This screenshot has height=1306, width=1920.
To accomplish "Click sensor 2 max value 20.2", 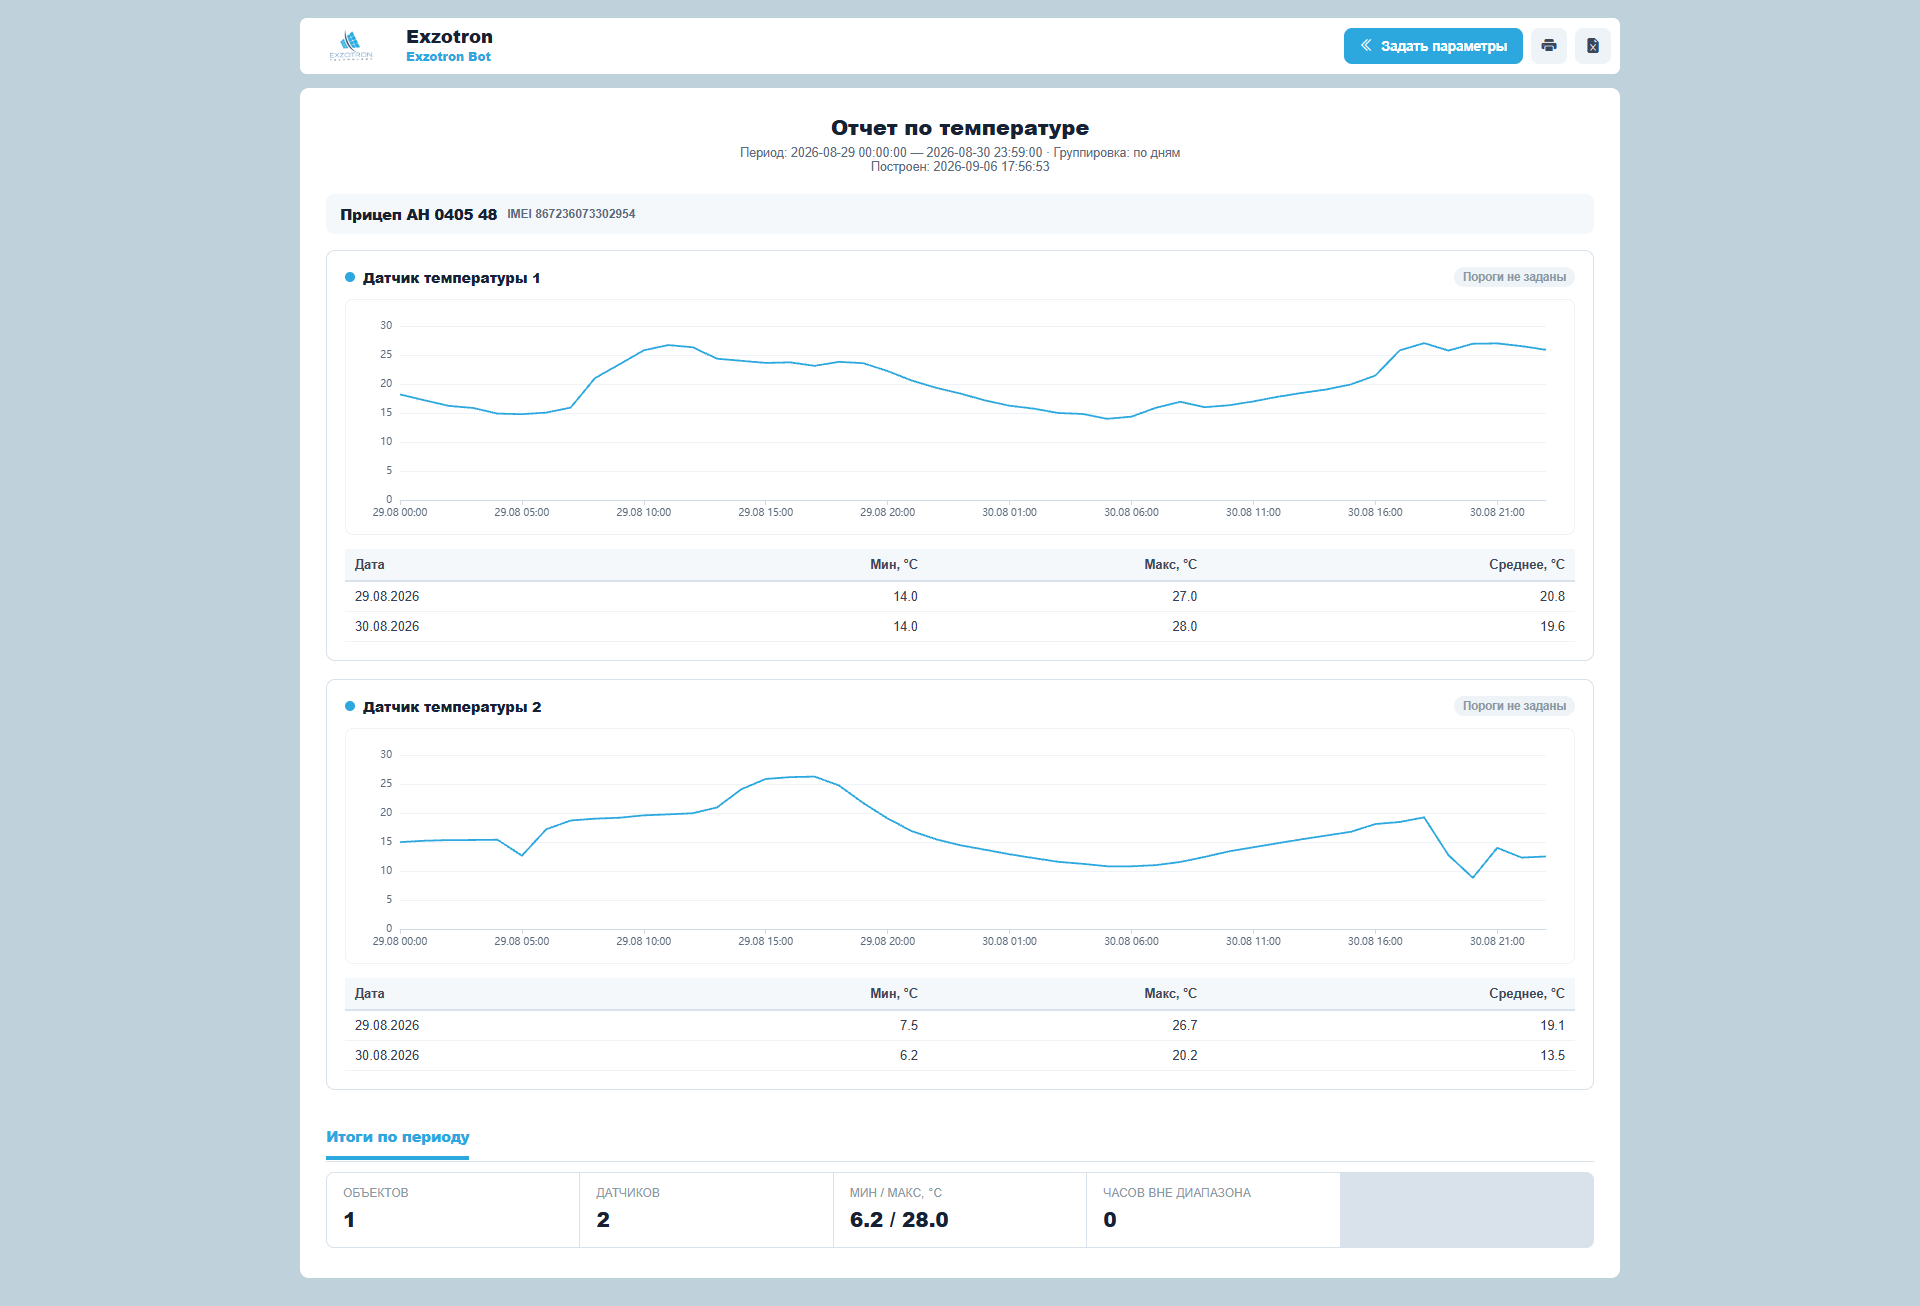I will 1184,1056.
